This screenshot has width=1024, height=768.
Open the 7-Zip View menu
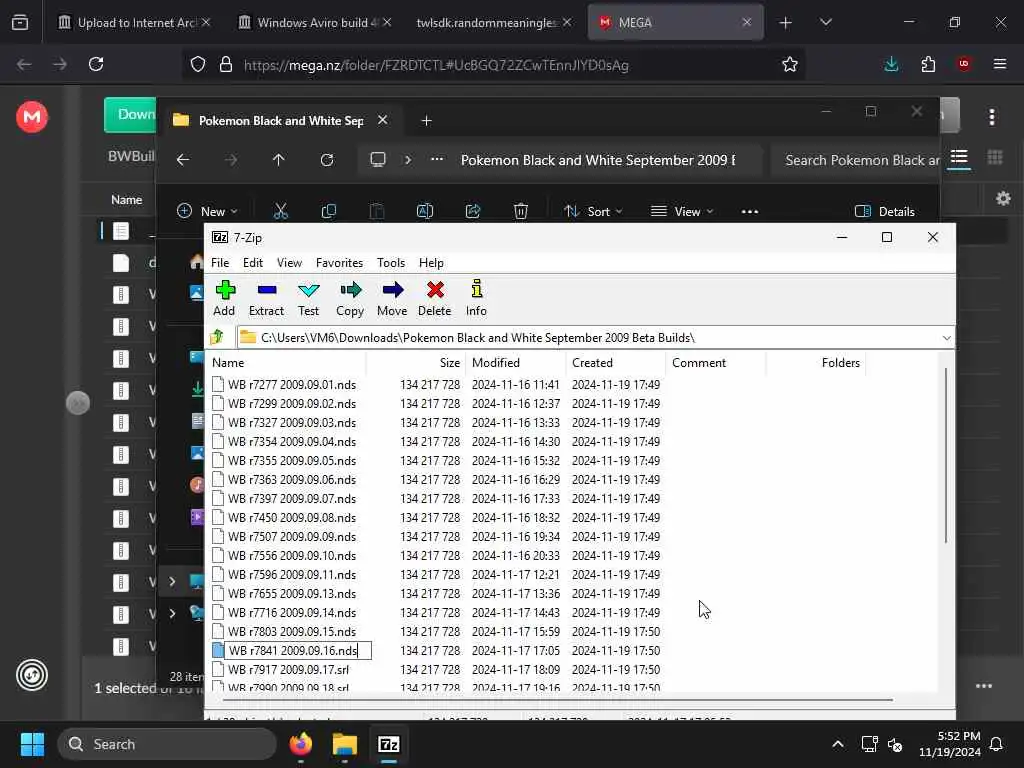click(x=289, y=263)
